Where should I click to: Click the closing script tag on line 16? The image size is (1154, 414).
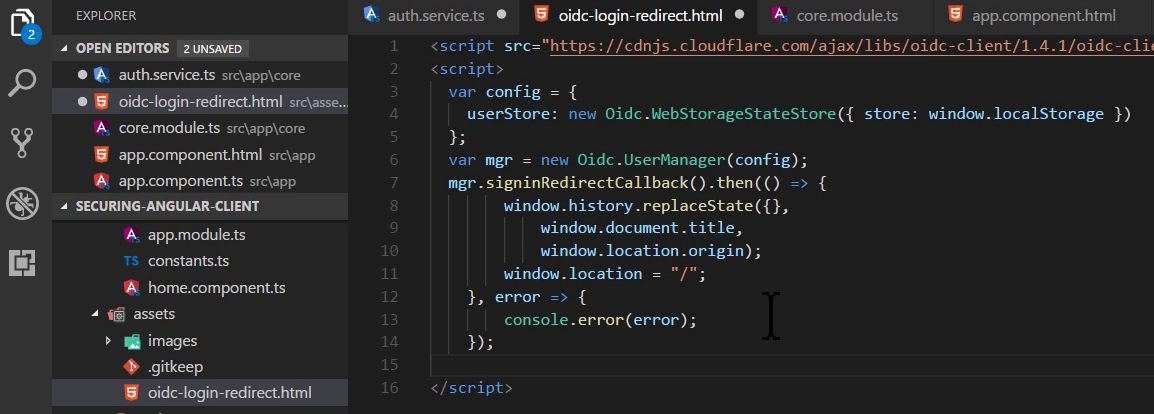[471, 388]
